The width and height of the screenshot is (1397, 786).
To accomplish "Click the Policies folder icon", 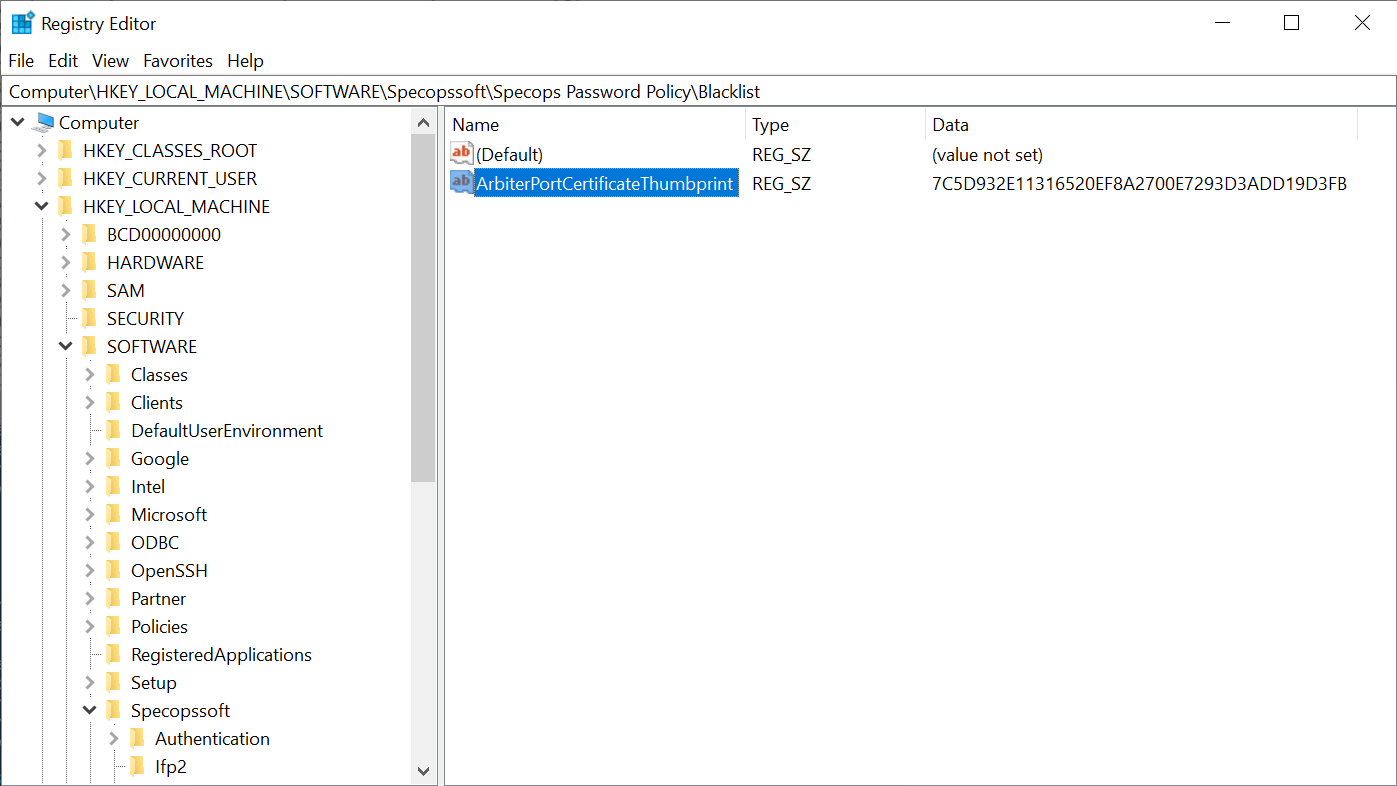I will (x=114, y=627).
